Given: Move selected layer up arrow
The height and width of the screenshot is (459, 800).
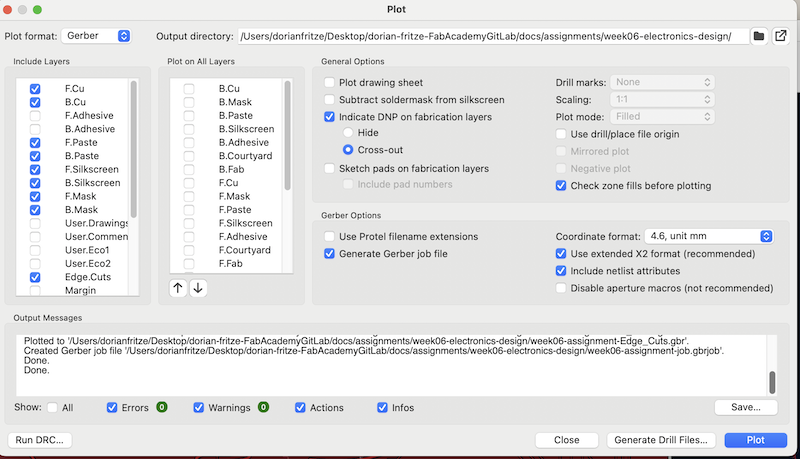Looking at the screenshot, I should click(x=178, y=288).
